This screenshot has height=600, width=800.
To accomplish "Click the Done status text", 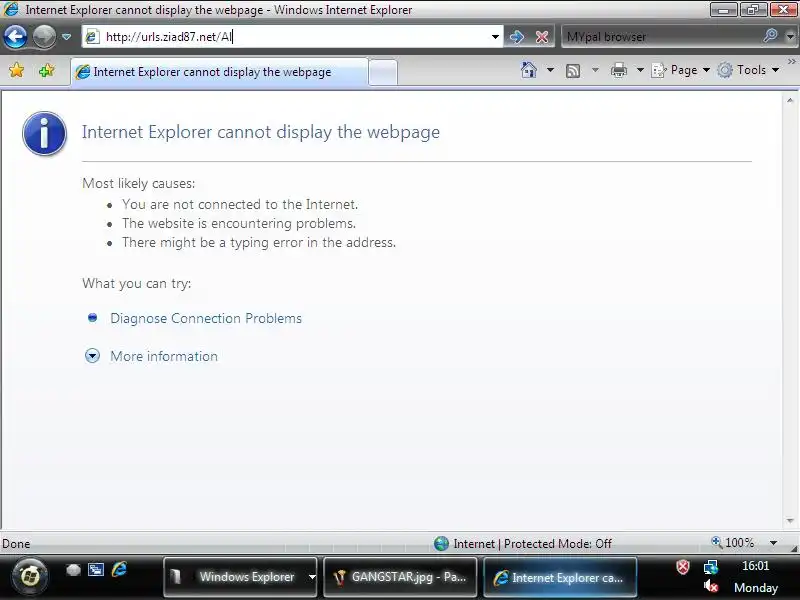I will tap(16, 544).
